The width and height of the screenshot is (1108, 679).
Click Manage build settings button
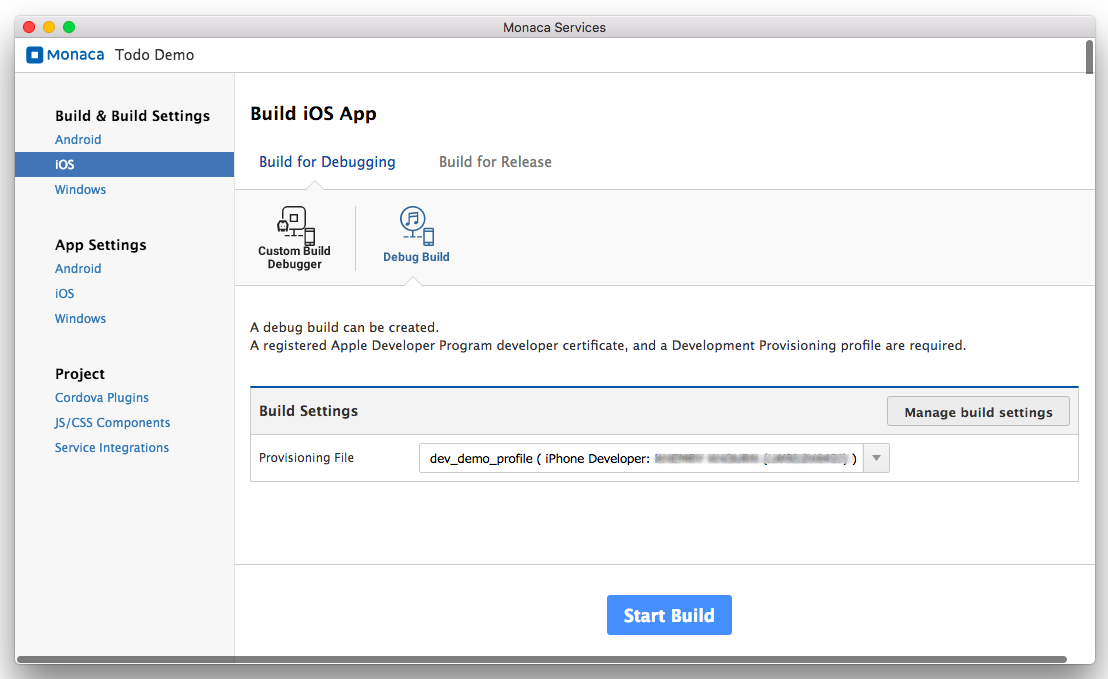pos(978,412)
